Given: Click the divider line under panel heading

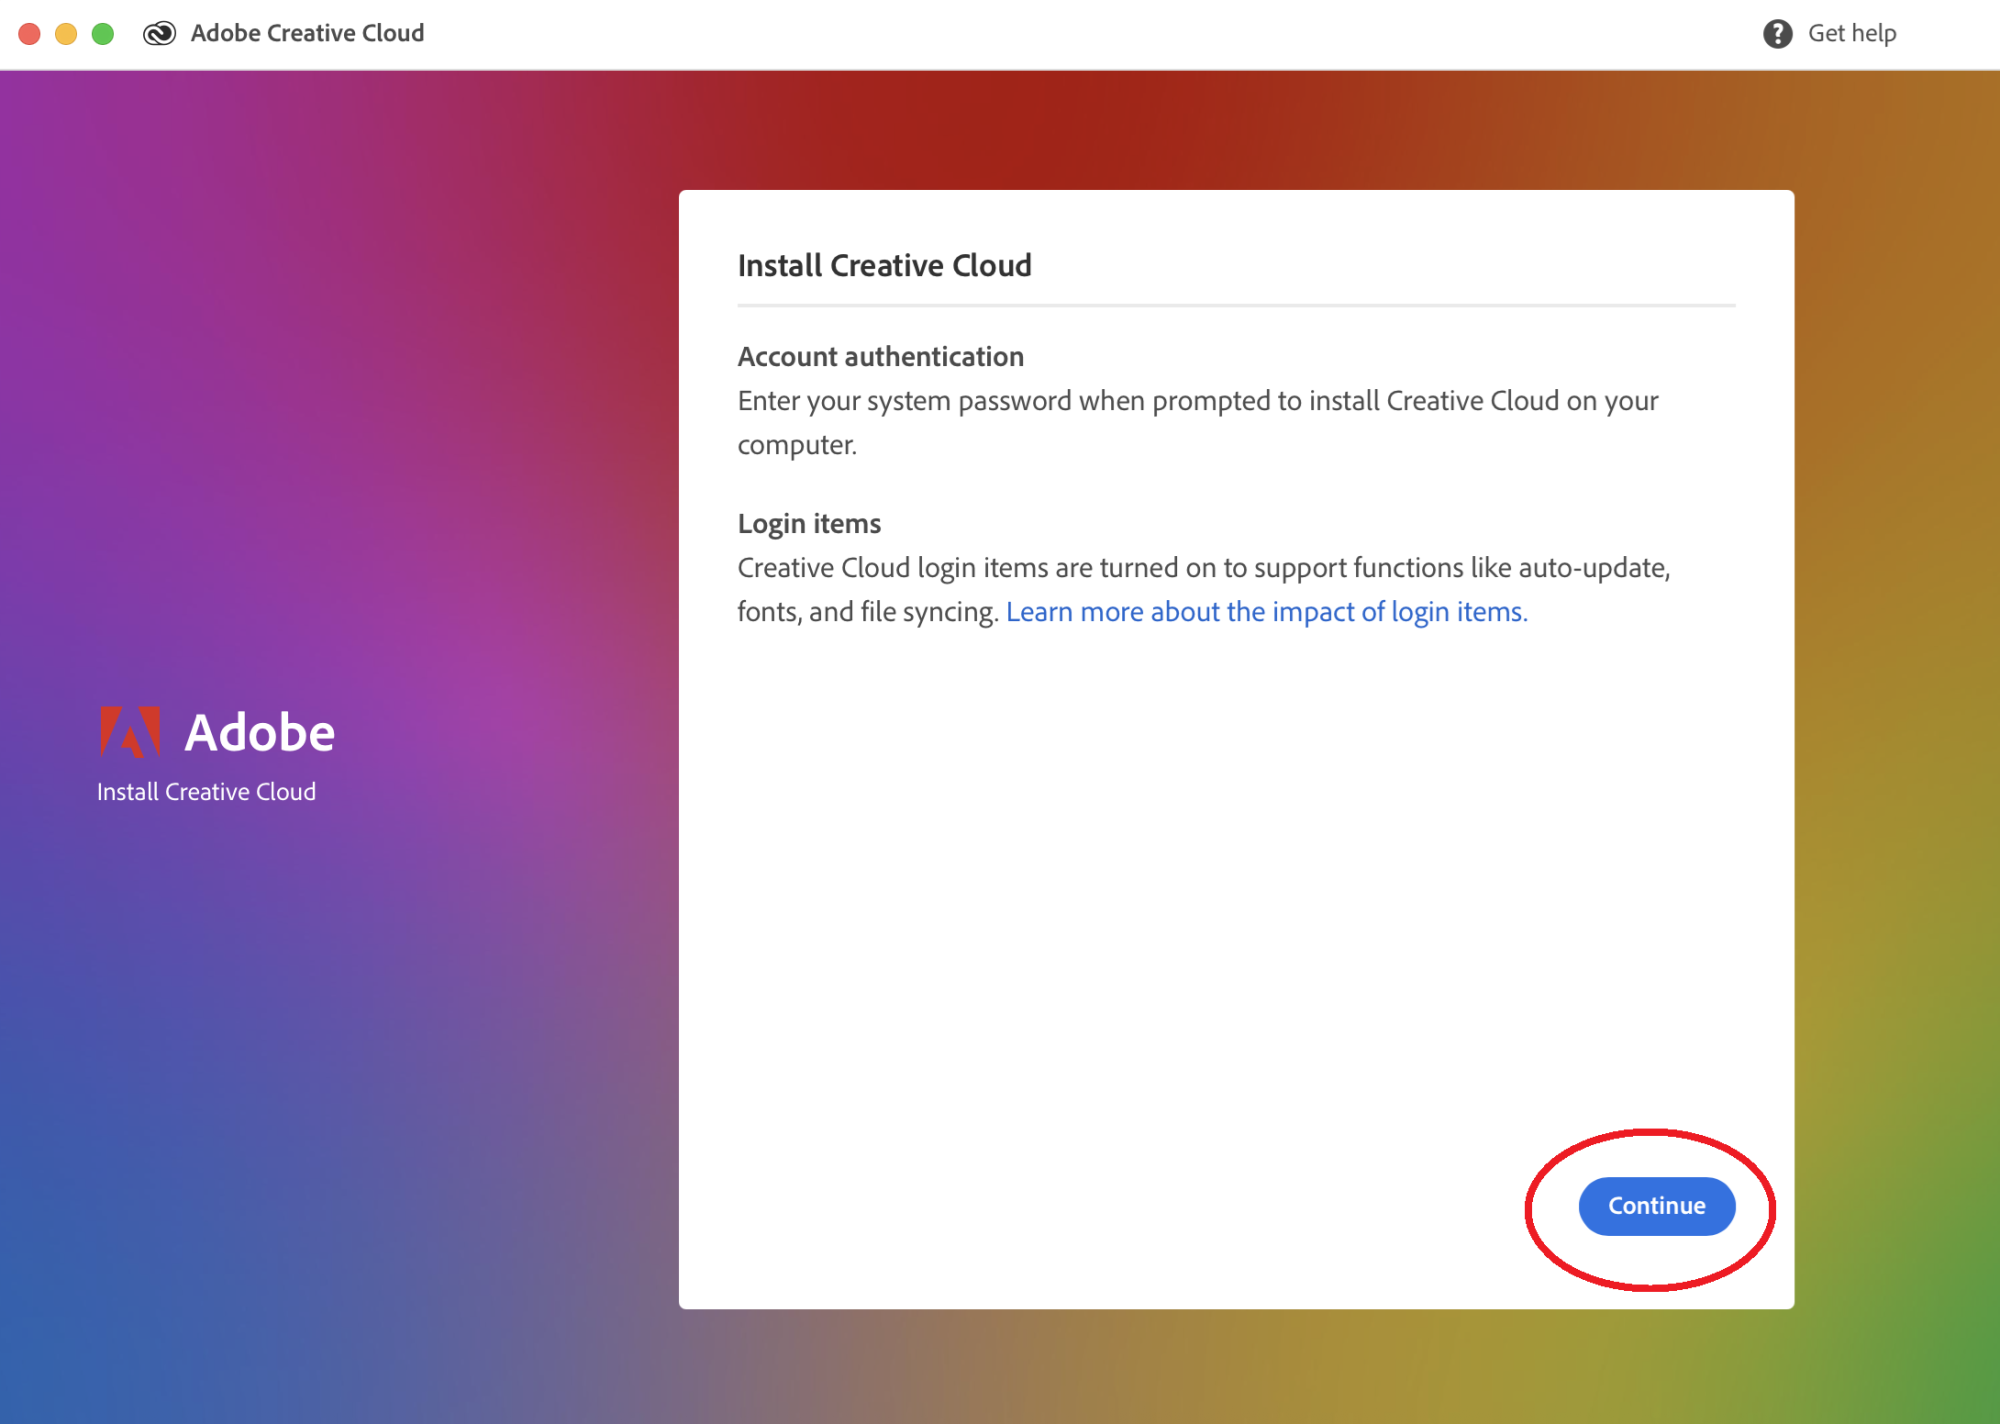Looking at the screenshot, I should pyautogui.click(x=1236, y=305).
